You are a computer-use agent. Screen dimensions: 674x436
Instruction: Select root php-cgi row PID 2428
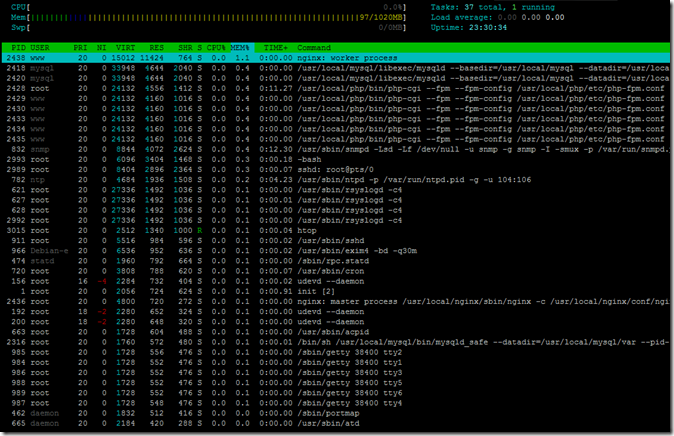[x=336, y=89]
